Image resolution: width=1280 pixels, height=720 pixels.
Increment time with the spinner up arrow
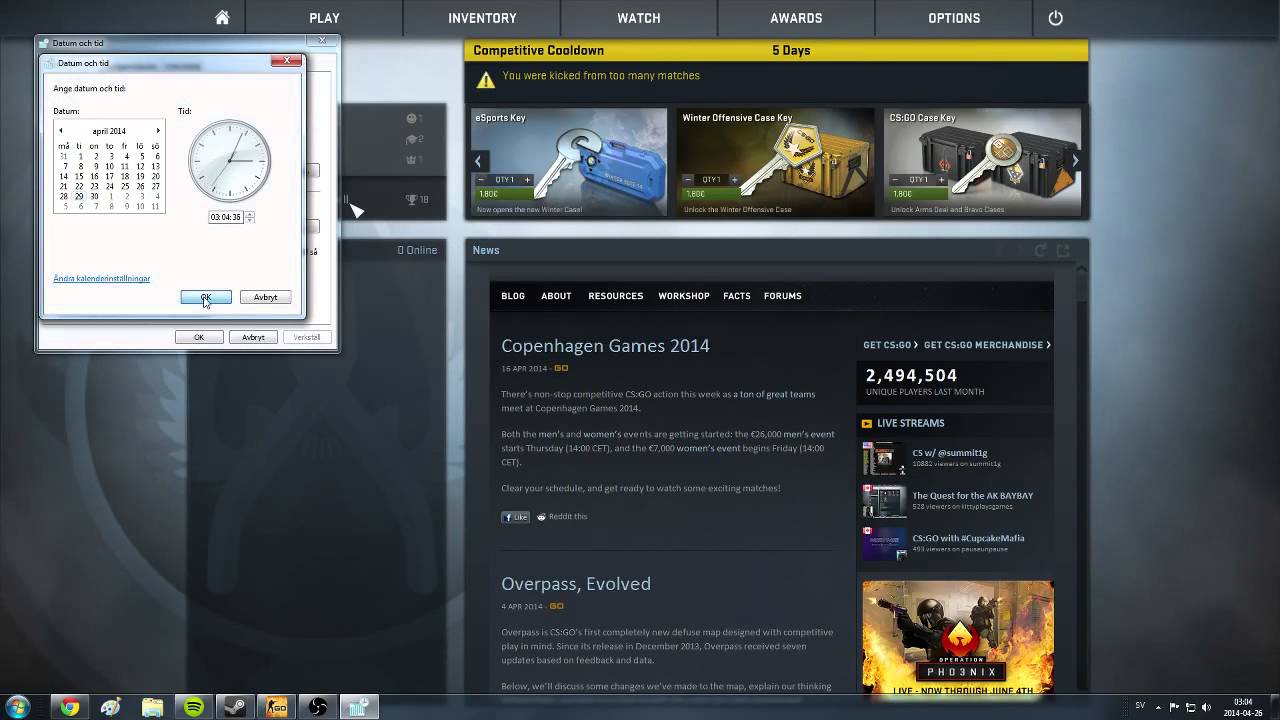249,214
